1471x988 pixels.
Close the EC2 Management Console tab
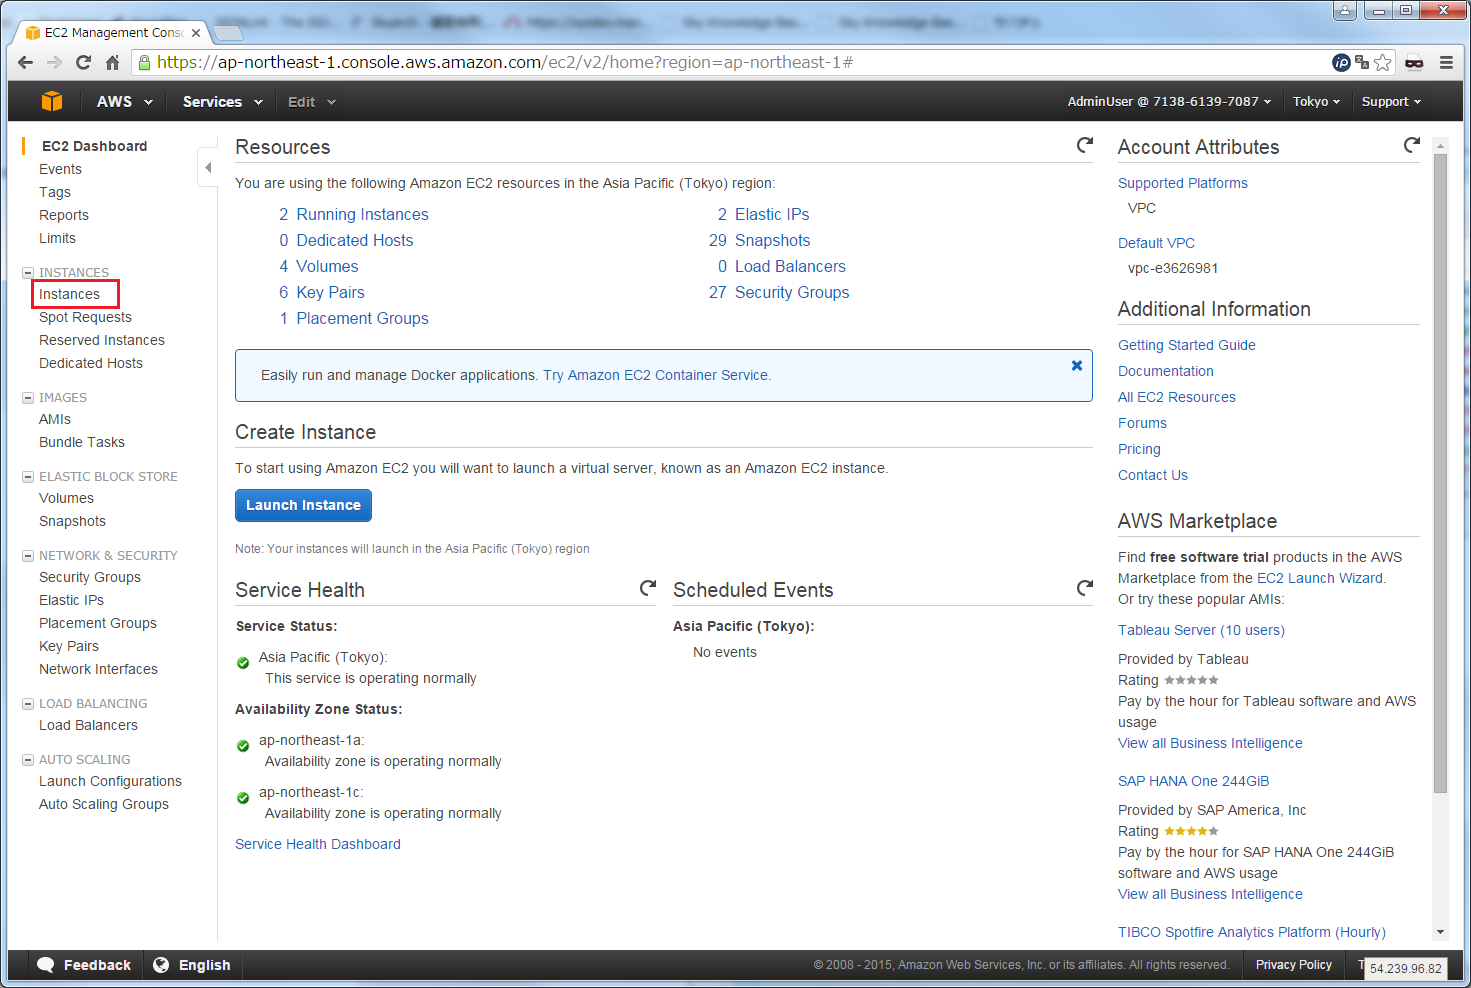tap(196, 32)
